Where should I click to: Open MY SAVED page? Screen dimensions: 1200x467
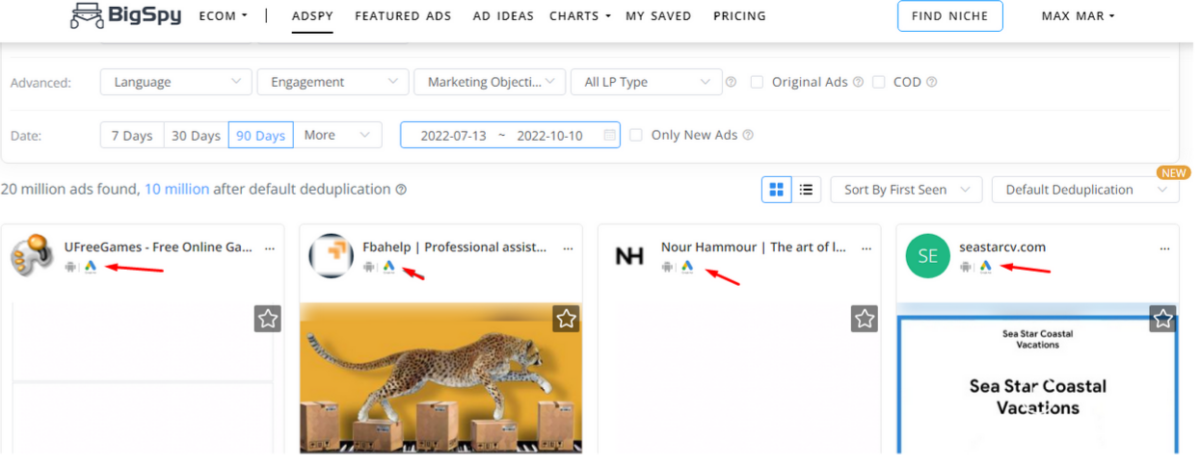click(x=658, y=16)
